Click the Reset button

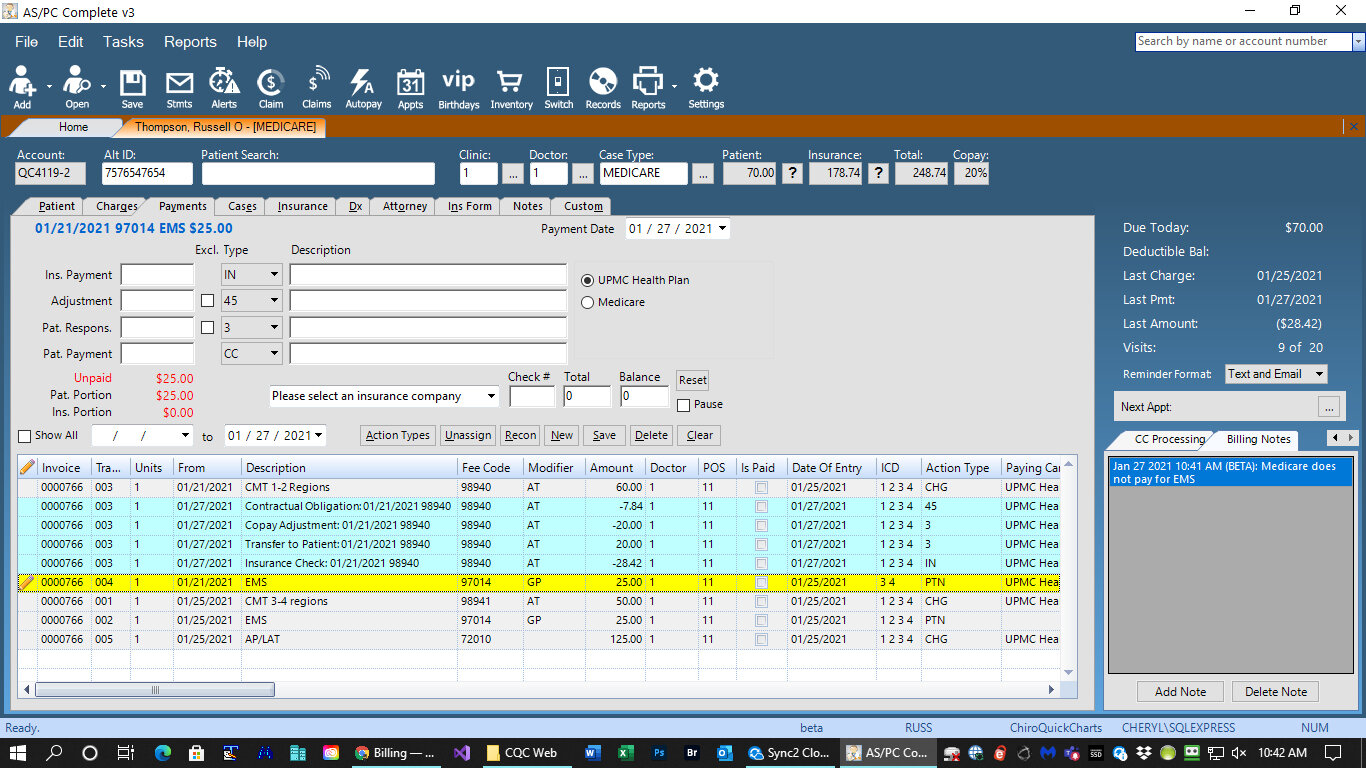pos(692,380)
